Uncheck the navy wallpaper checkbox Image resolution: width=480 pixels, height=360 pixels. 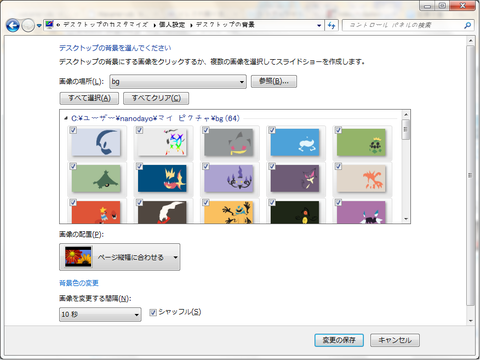(140, 166)
